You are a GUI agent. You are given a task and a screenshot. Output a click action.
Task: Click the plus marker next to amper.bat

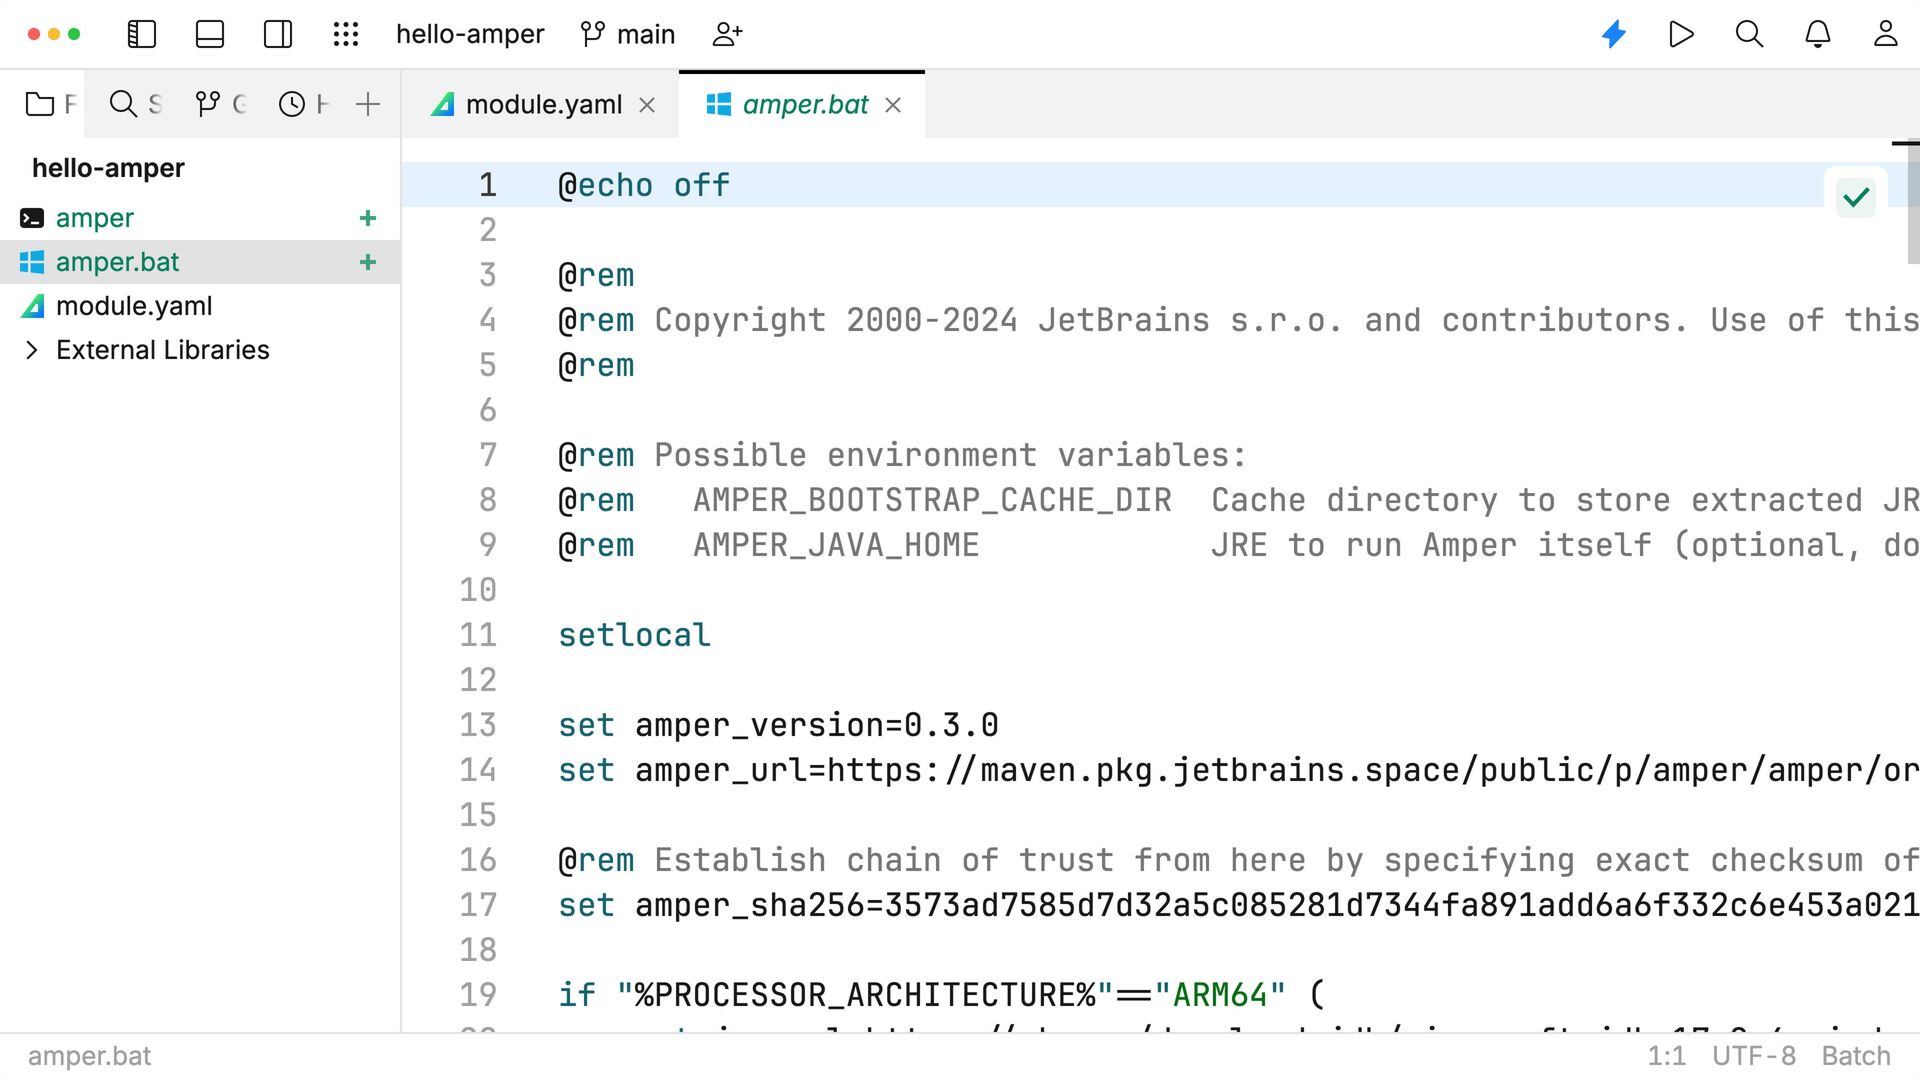pos(368,262)
